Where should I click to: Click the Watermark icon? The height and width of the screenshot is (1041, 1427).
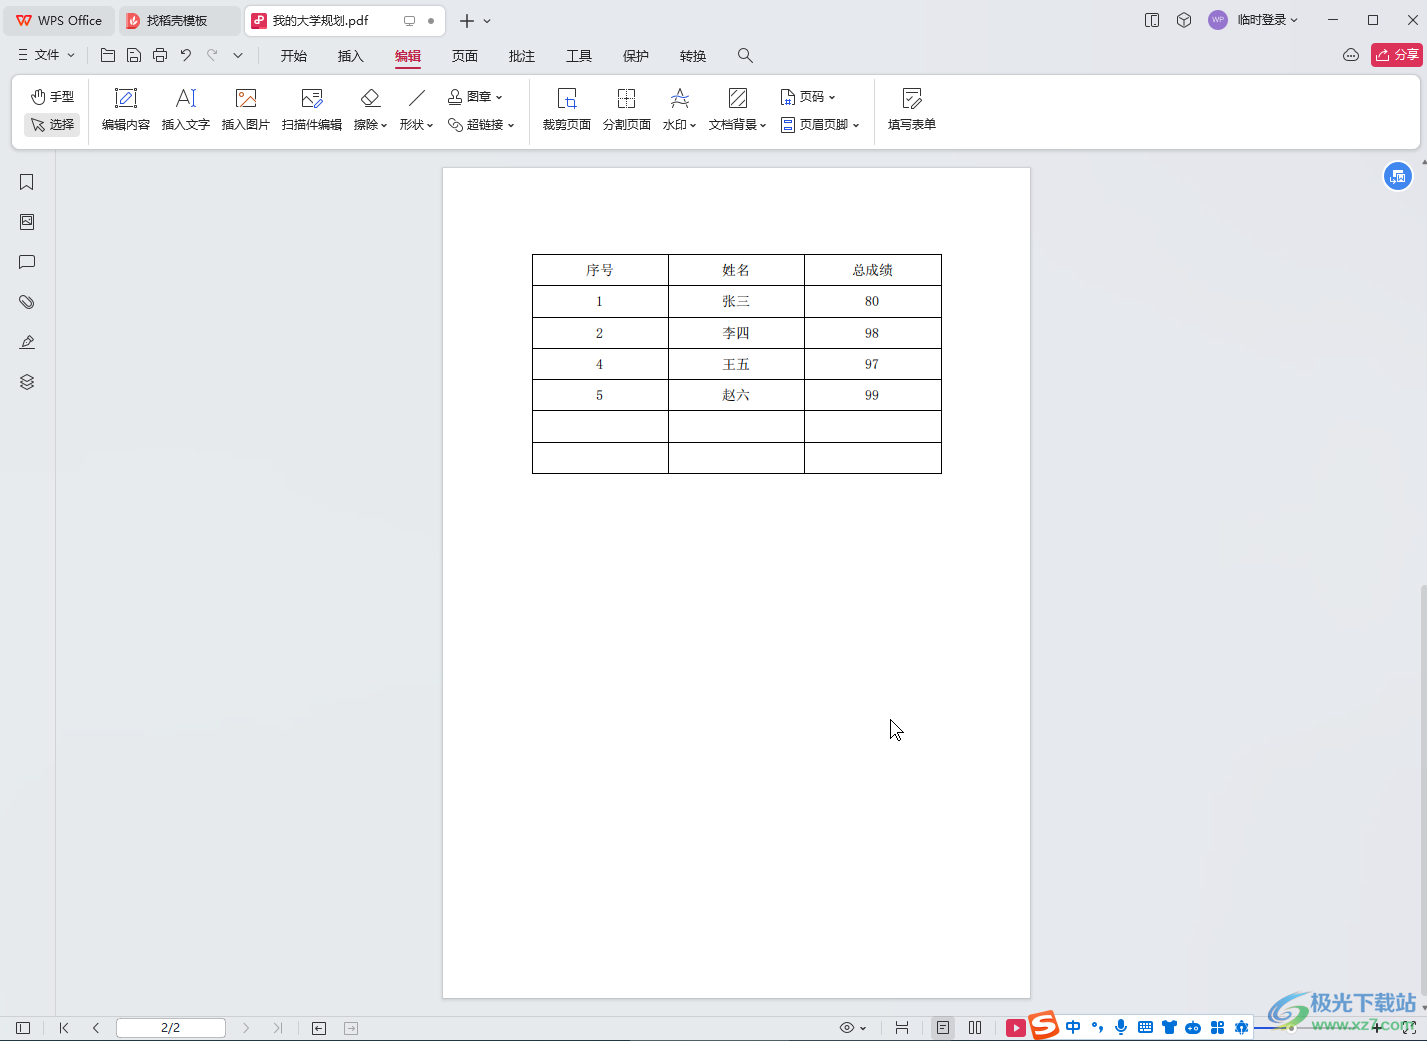point(680,98)
